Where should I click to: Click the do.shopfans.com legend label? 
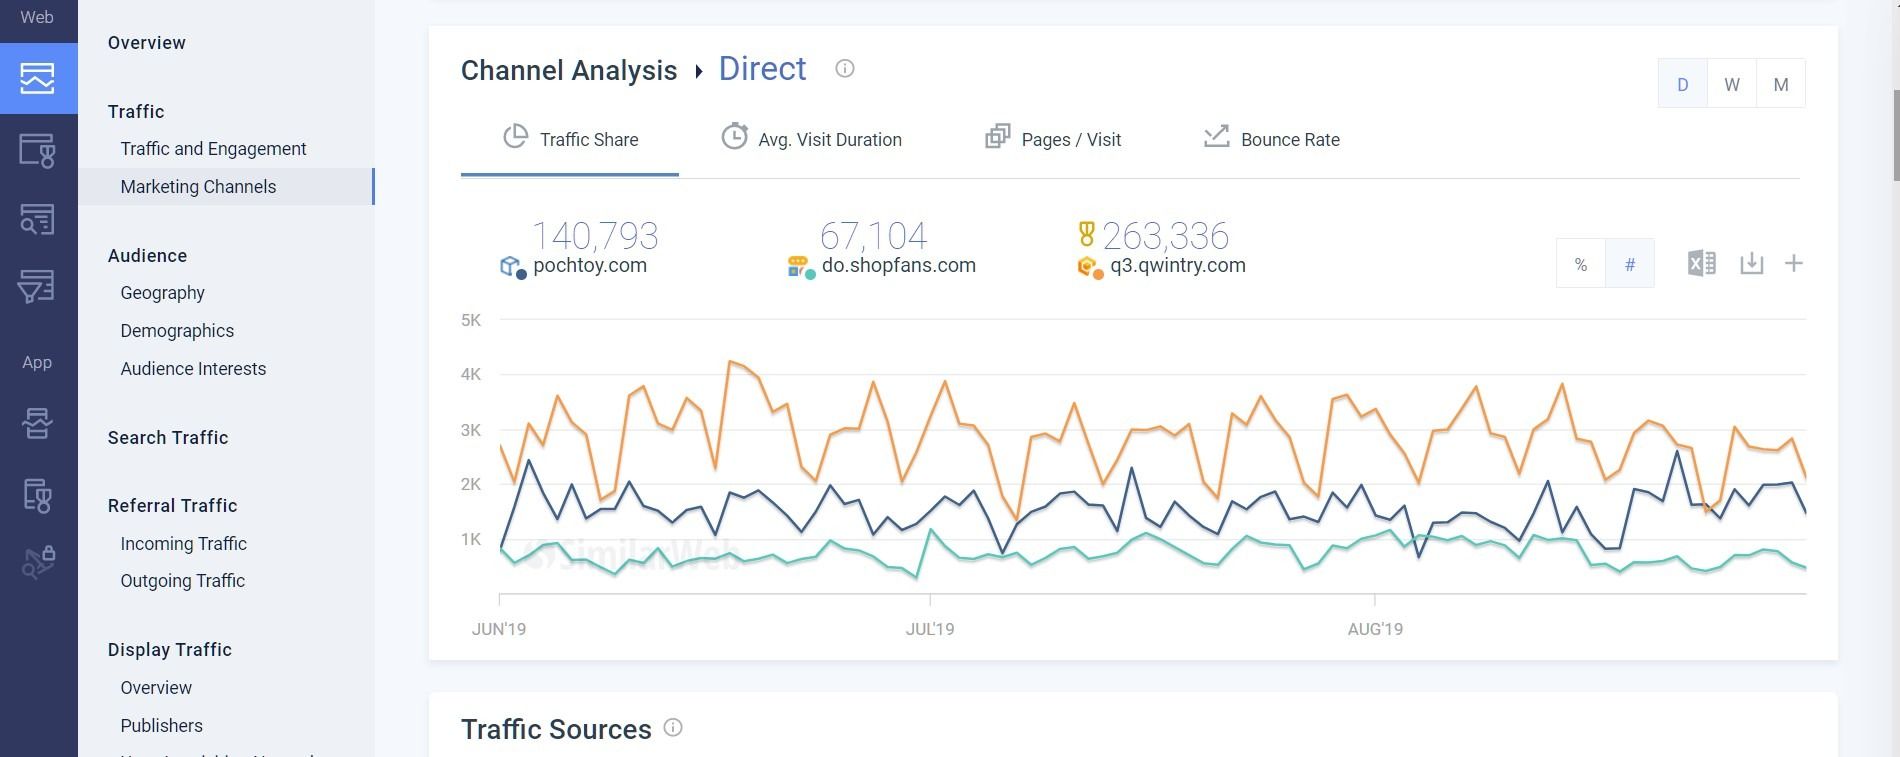click(x=899, y=265)
